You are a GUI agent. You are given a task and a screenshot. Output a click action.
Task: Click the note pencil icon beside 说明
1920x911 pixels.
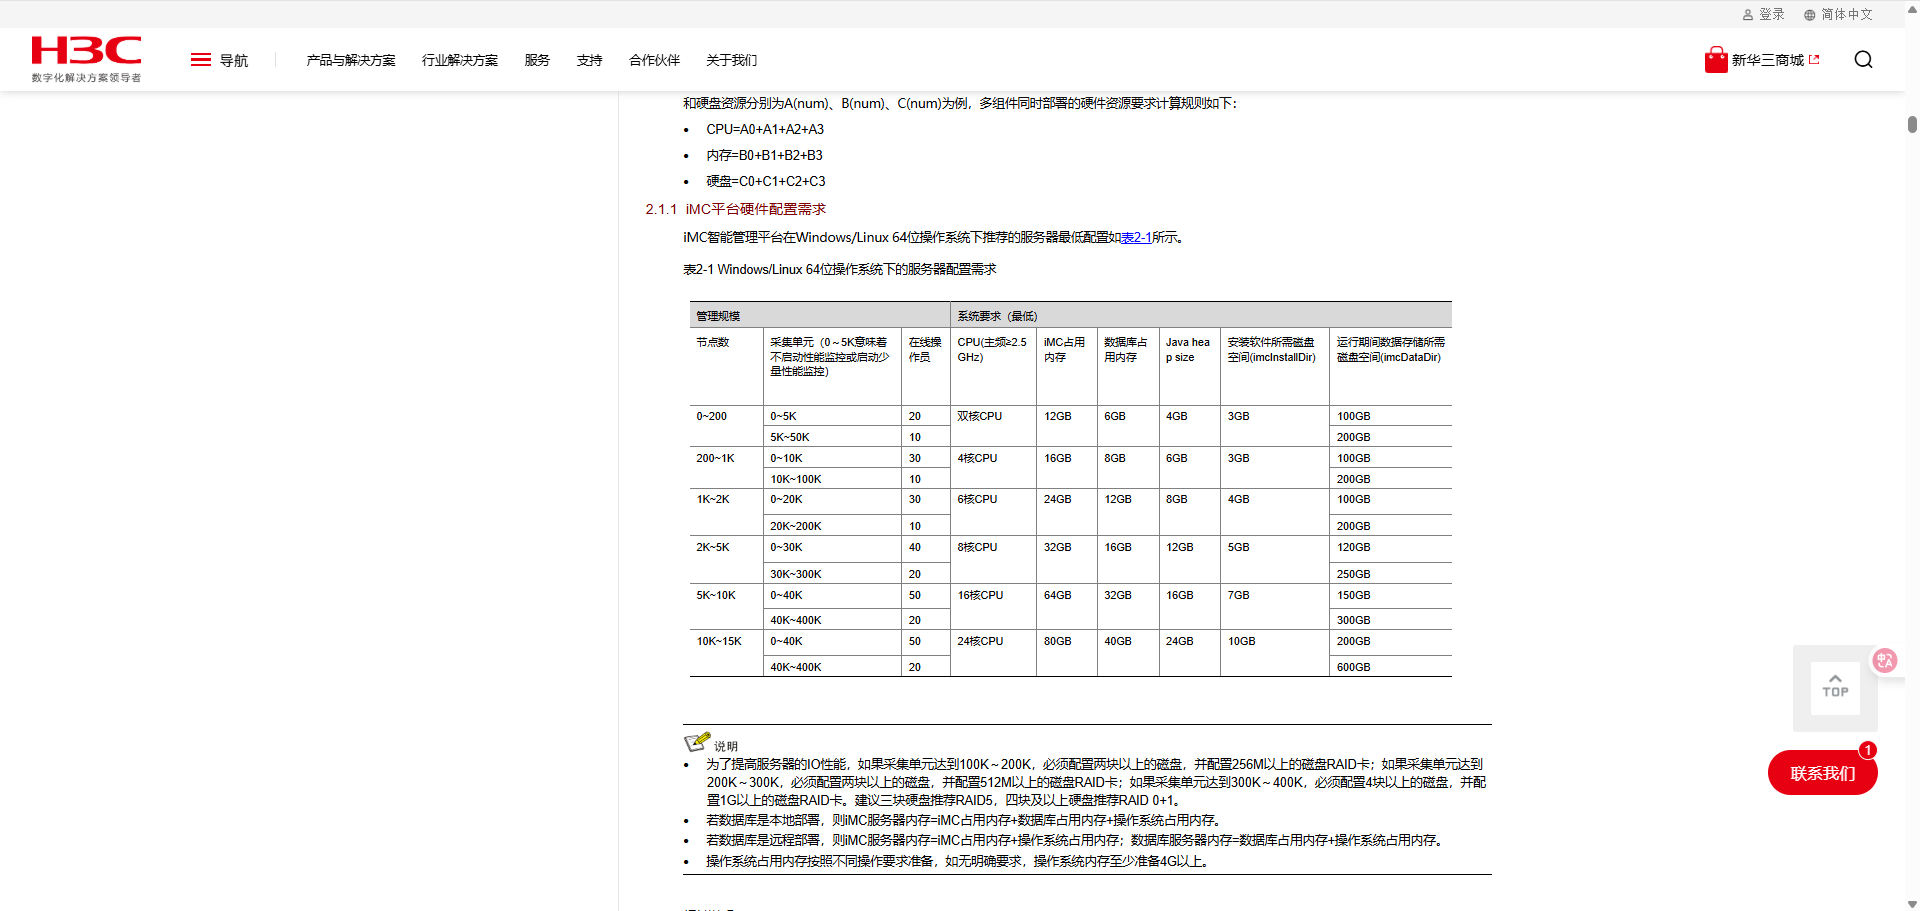pos(697,742)
